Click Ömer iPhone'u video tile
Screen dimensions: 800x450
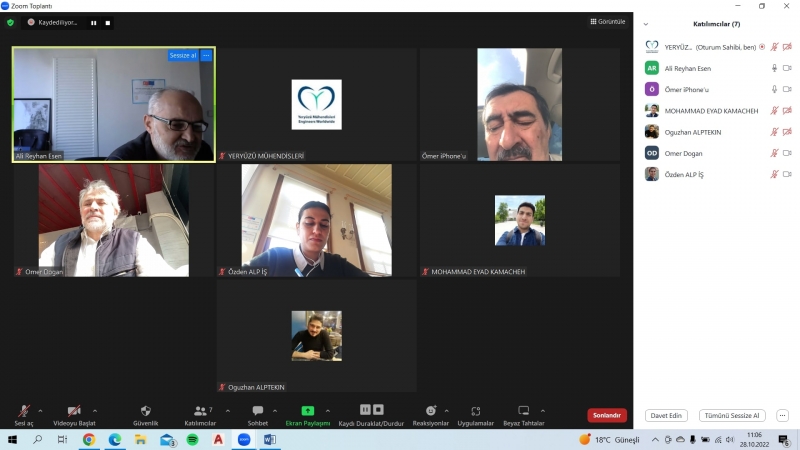click(x=519, y=105)
